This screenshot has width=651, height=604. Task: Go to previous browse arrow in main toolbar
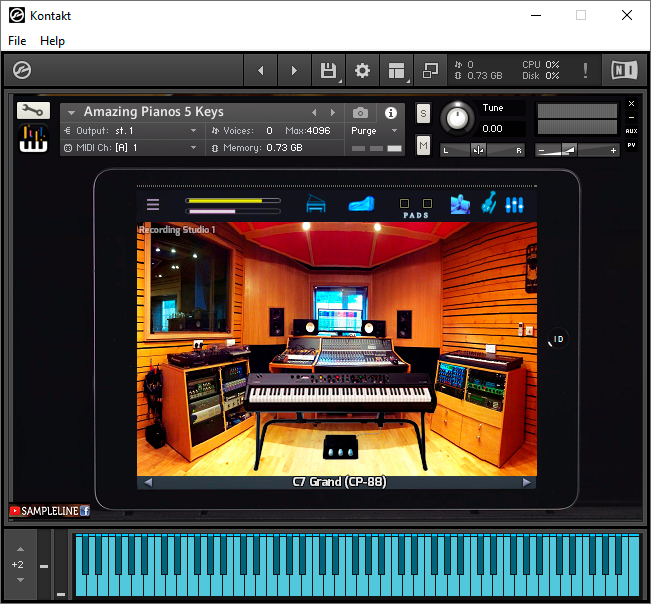point(261,70)
